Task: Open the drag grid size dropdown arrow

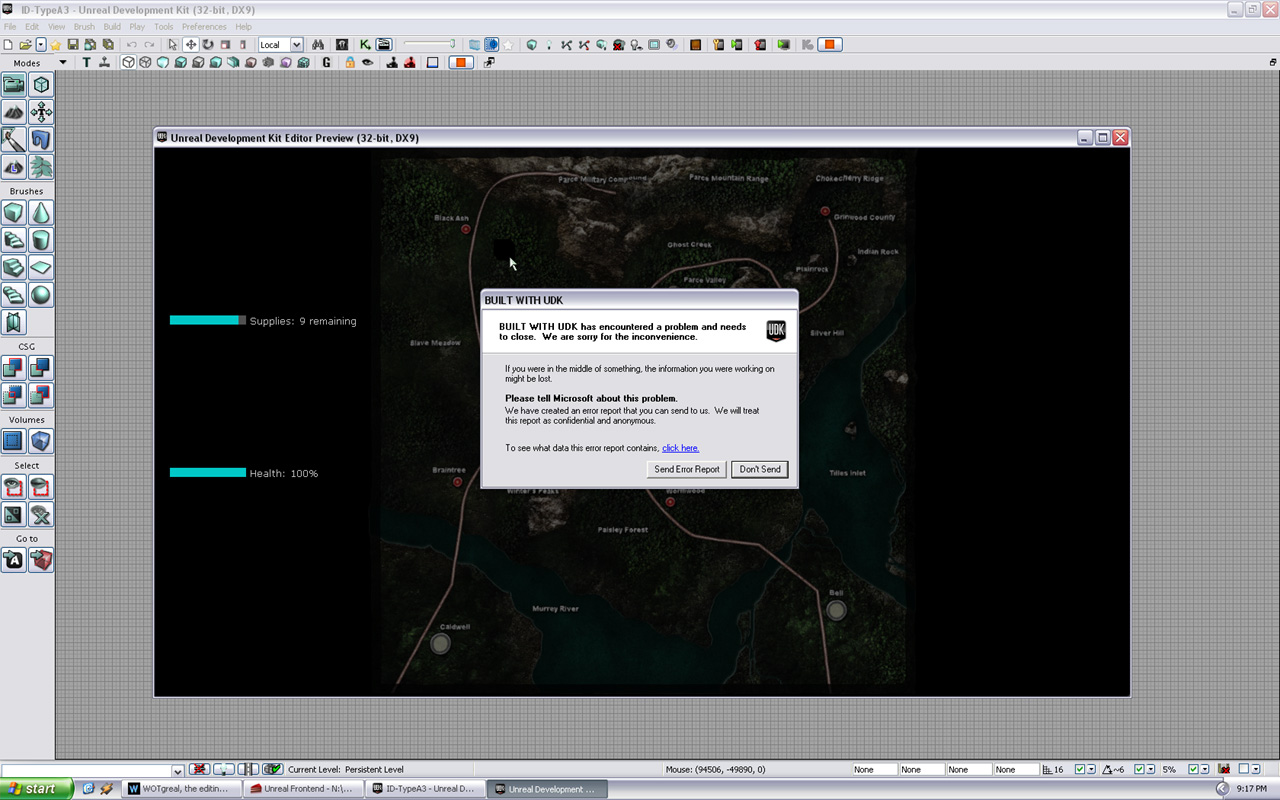Action: click(1091, 769)
